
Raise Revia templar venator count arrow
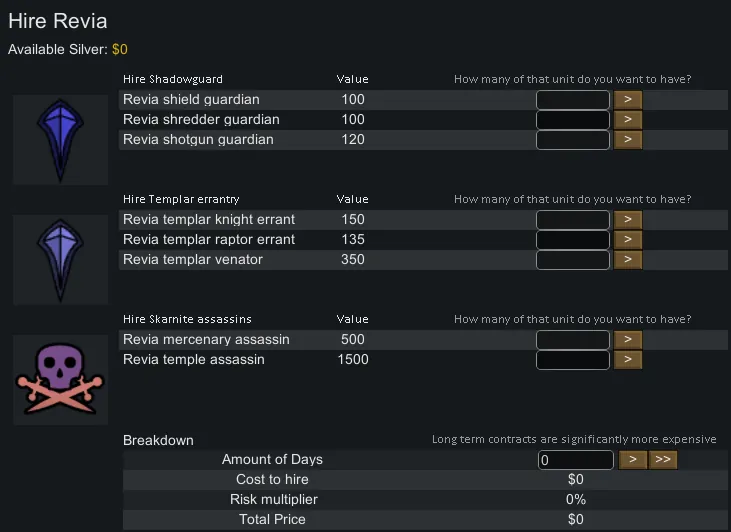[x=627, y=260]
